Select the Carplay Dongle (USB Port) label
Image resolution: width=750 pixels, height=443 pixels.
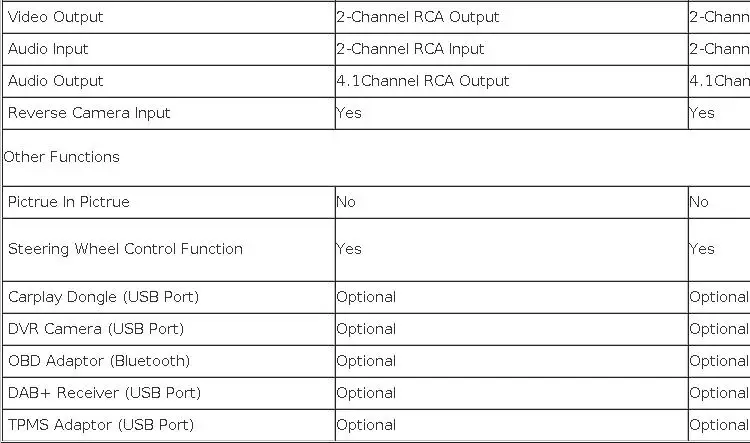tap(103, 297)
